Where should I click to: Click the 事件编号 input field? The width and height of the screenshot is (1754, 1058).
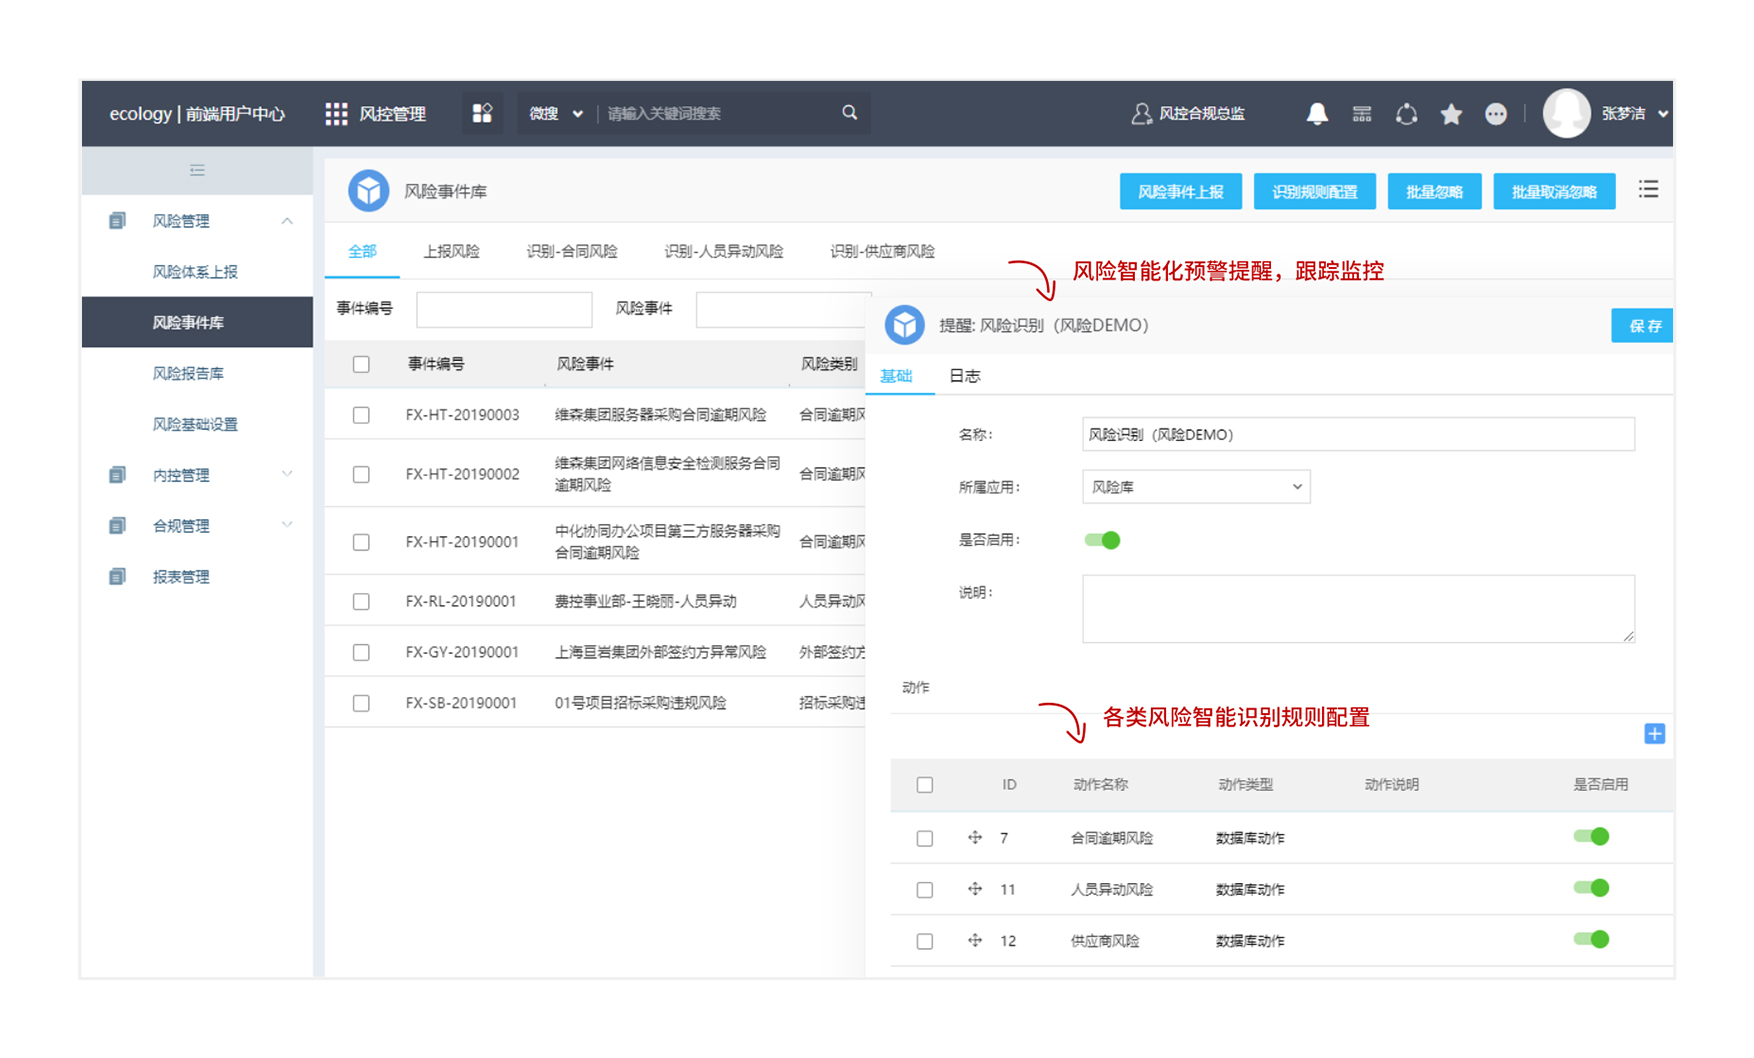504,309
